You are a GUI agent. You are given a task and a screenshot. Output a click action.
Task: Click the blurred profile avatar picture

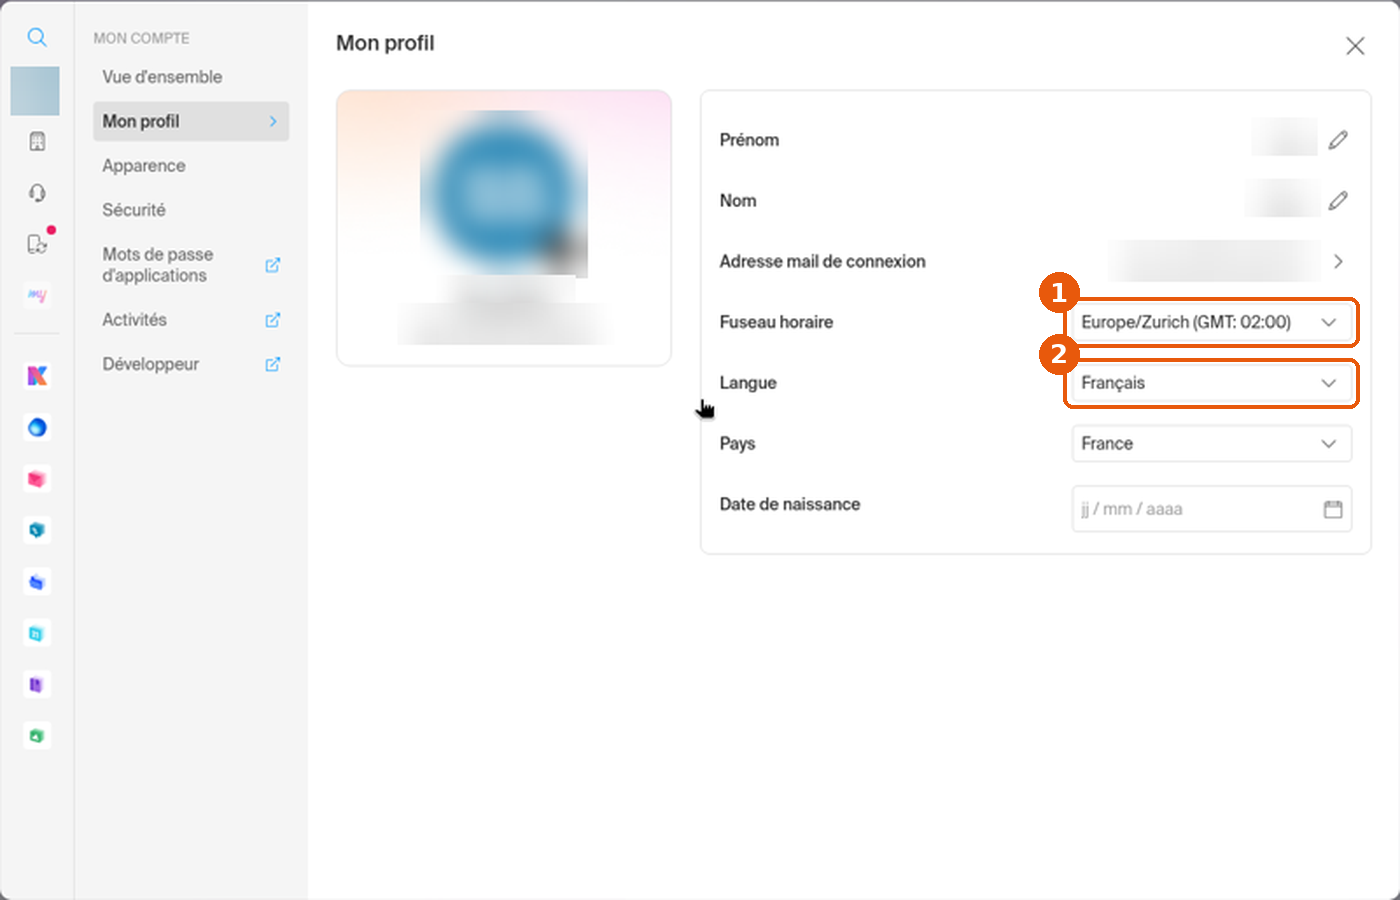click(x=503, y=193)
